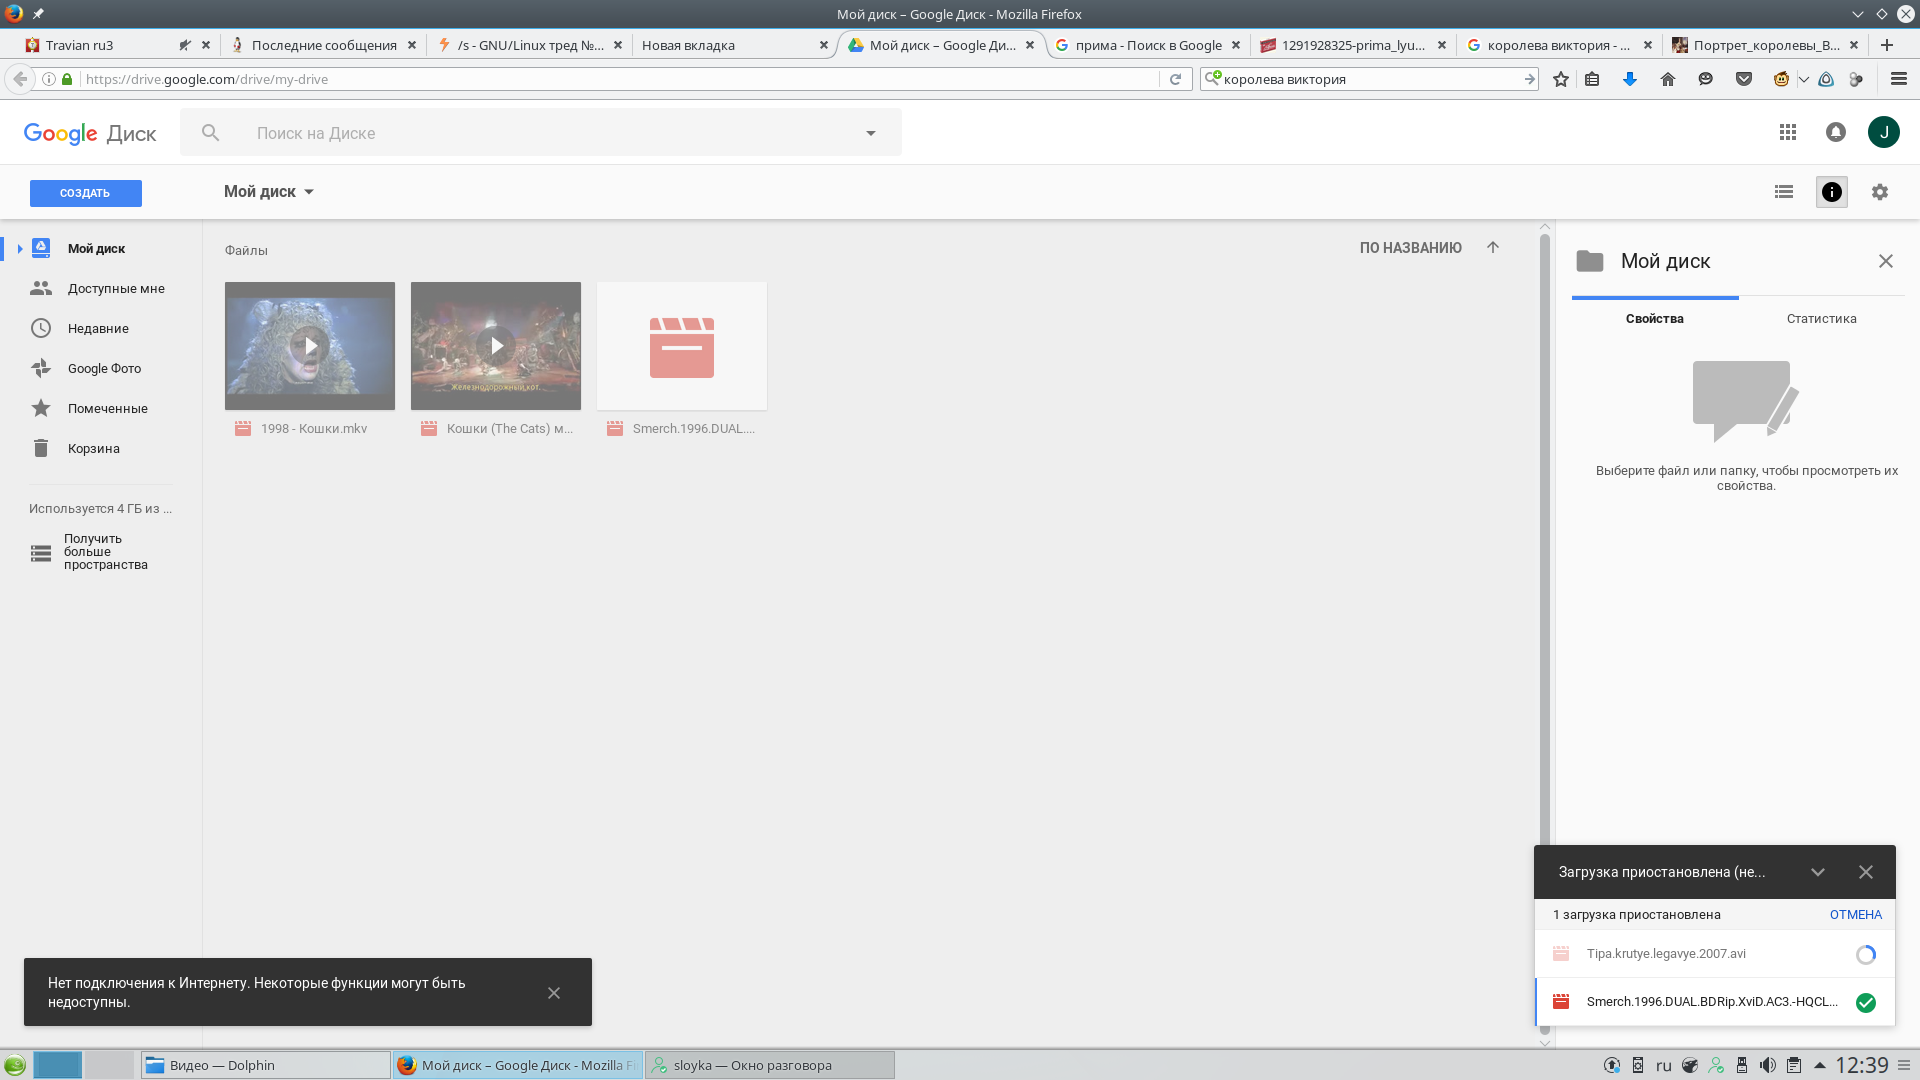Select the Smerch.1996.DUAL file tile
Viewport: 1920px width, 1080px height.
coord(682,346)
